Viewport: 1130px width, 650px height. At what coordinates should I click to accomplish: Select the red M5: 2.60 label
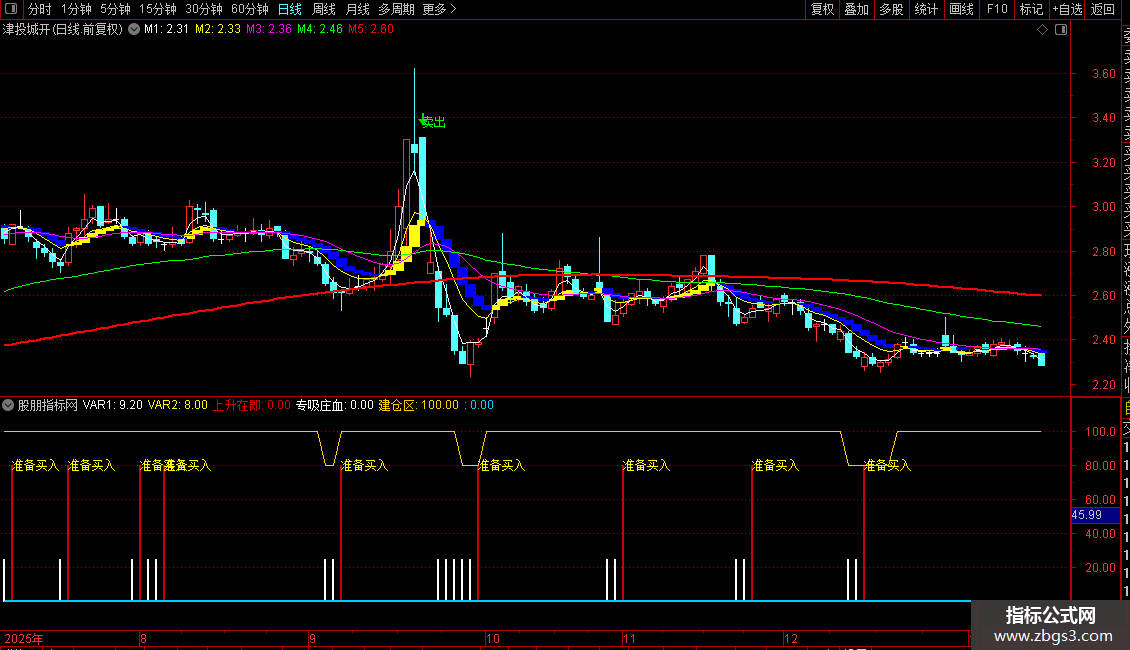371,29
